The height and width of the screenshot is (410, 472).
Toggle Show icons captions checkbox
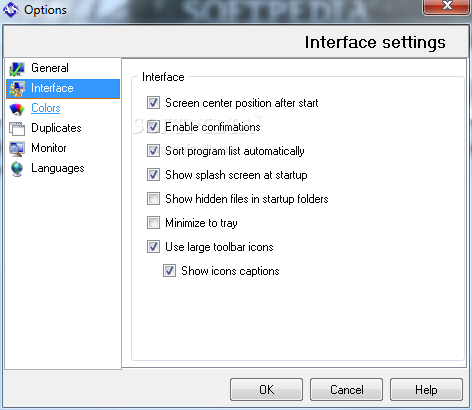[x=169, y=271]
